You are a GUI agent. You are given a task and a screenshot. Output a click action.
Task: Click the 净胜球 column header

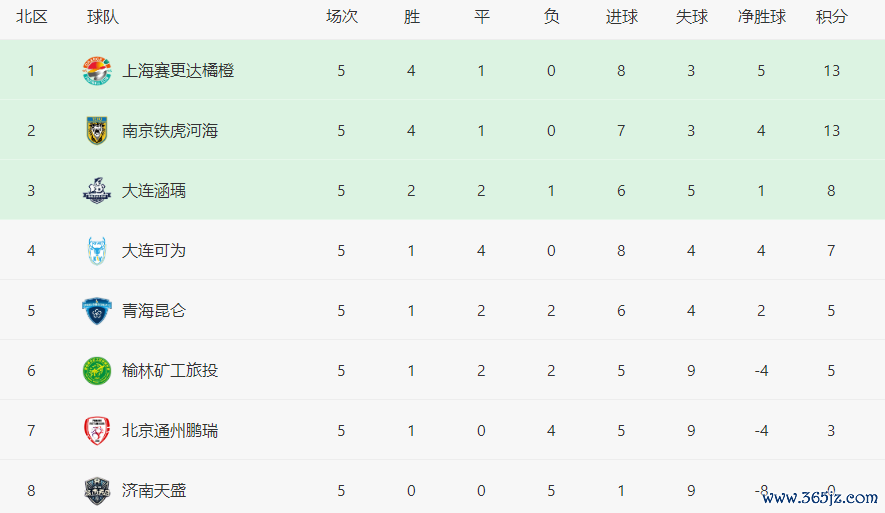pos(761,17)
